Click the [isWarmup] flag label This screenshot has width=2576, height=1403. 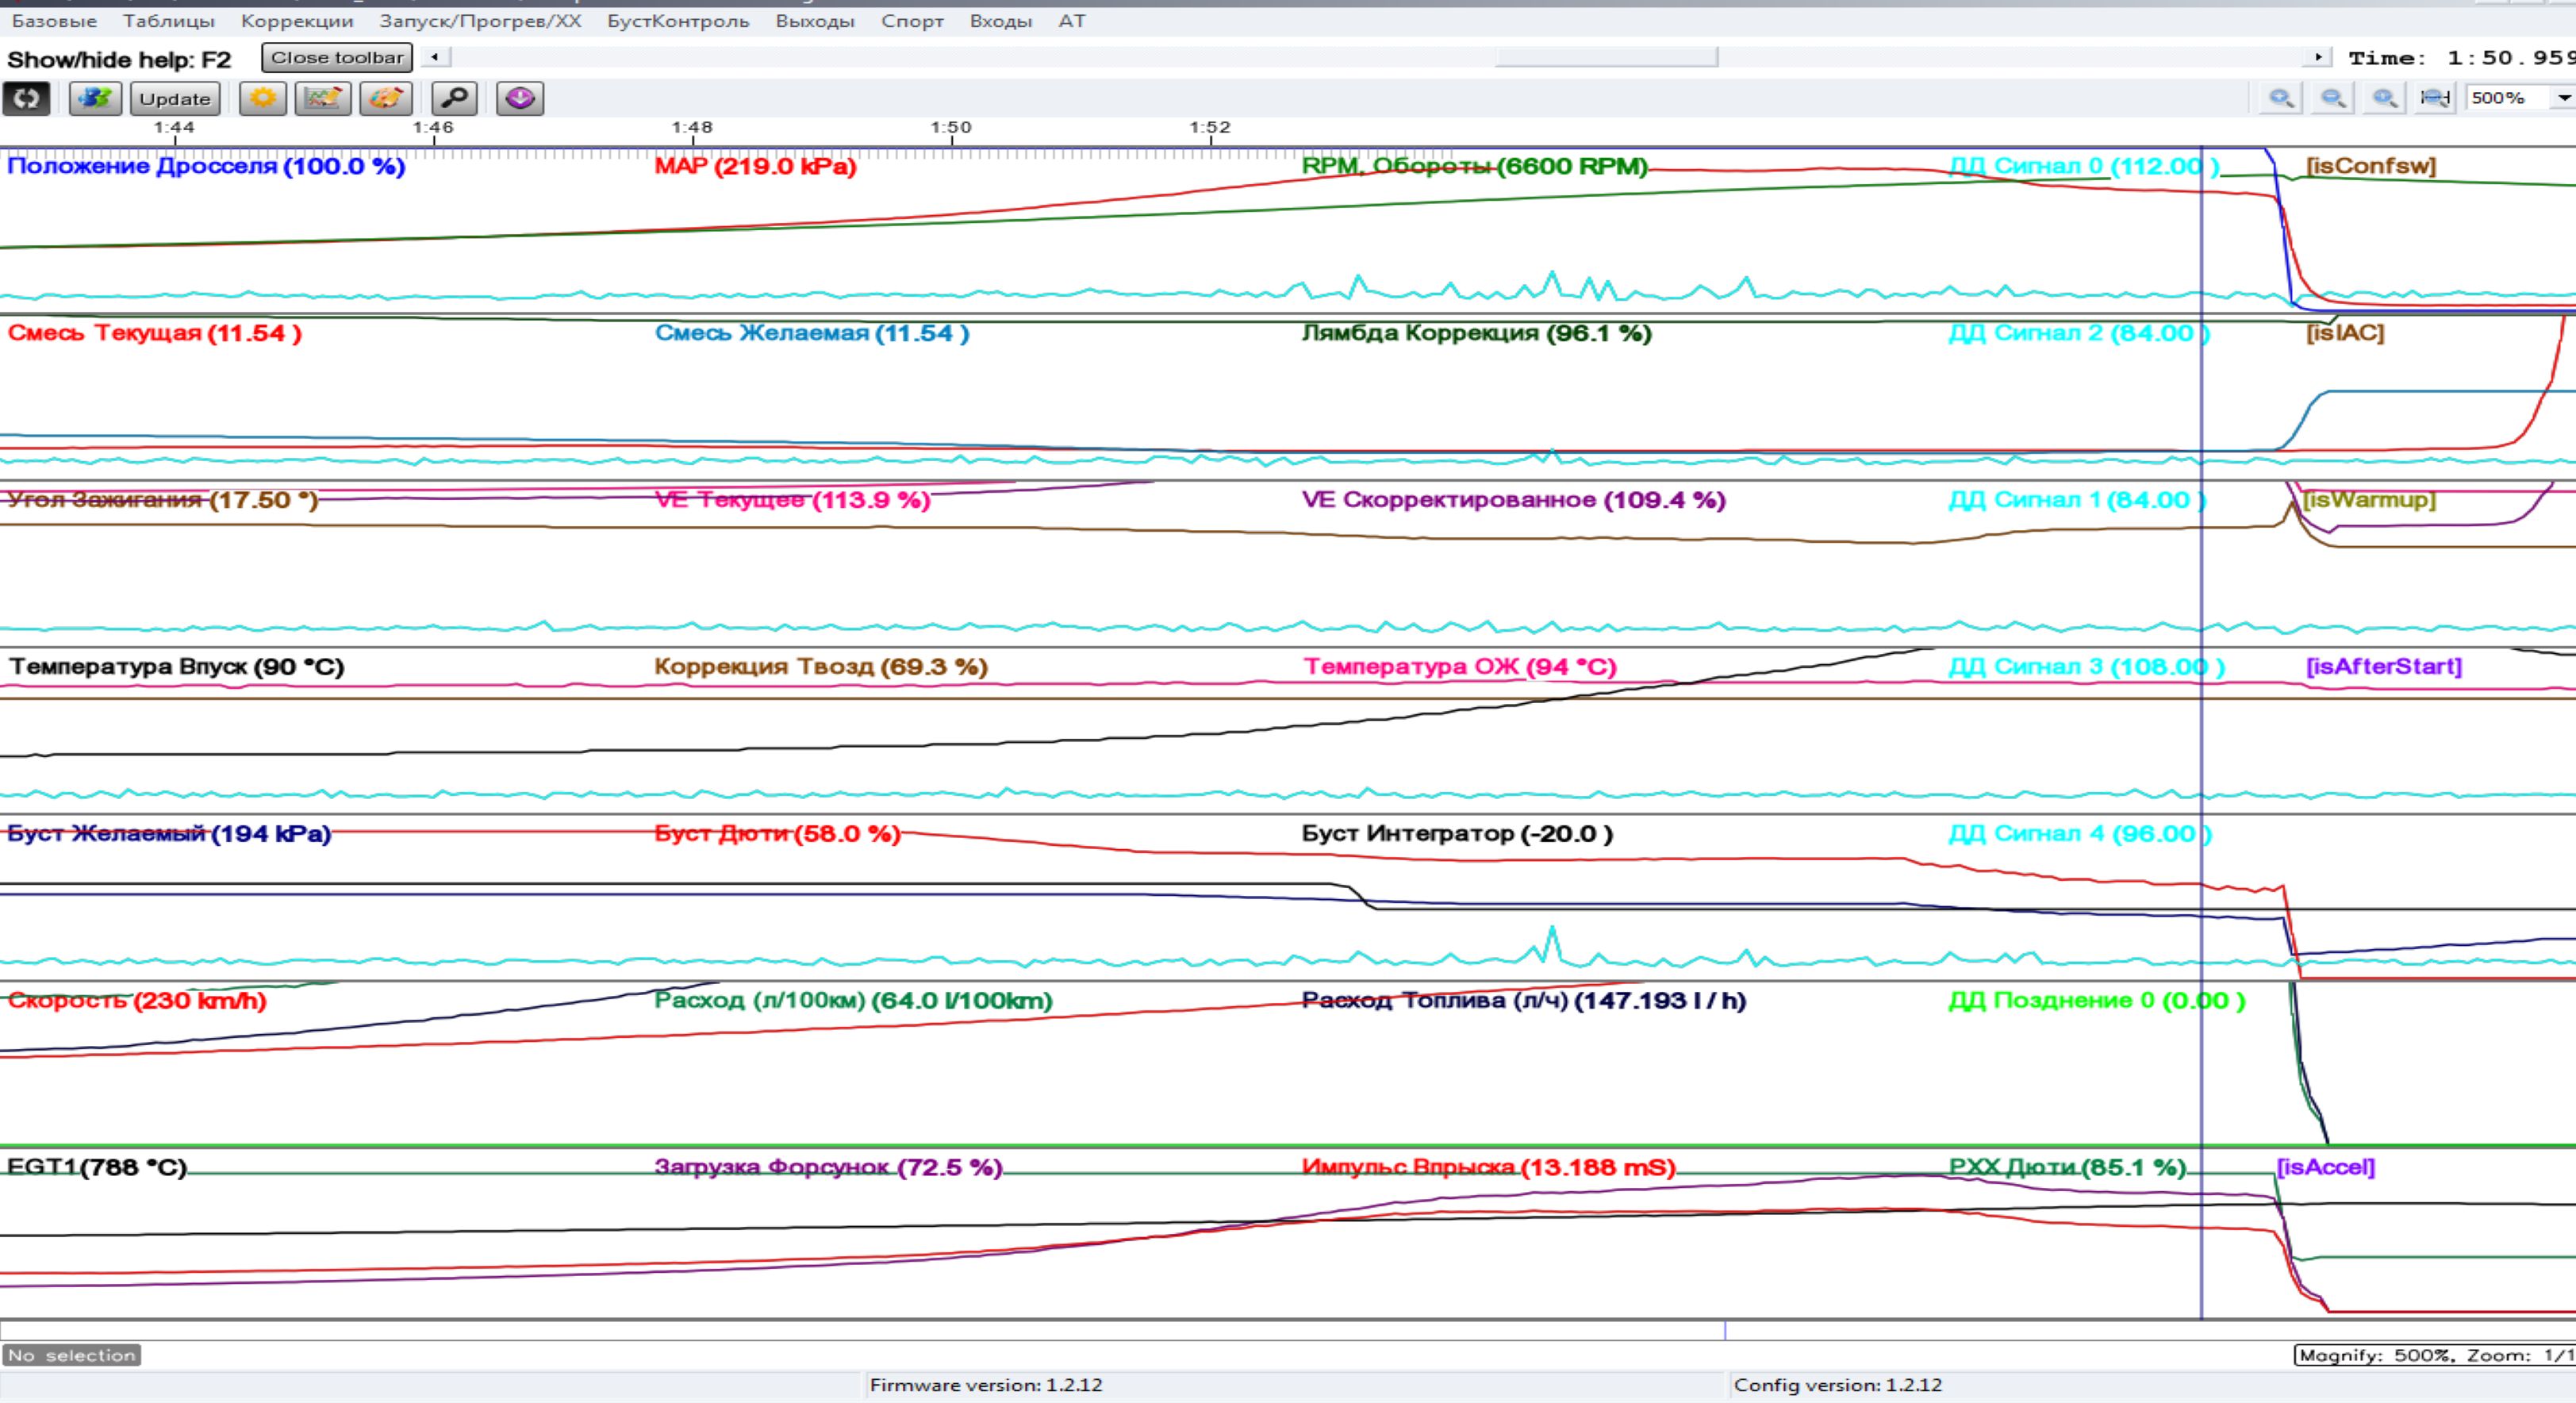pyautogui.click(x=2369, y=499)
